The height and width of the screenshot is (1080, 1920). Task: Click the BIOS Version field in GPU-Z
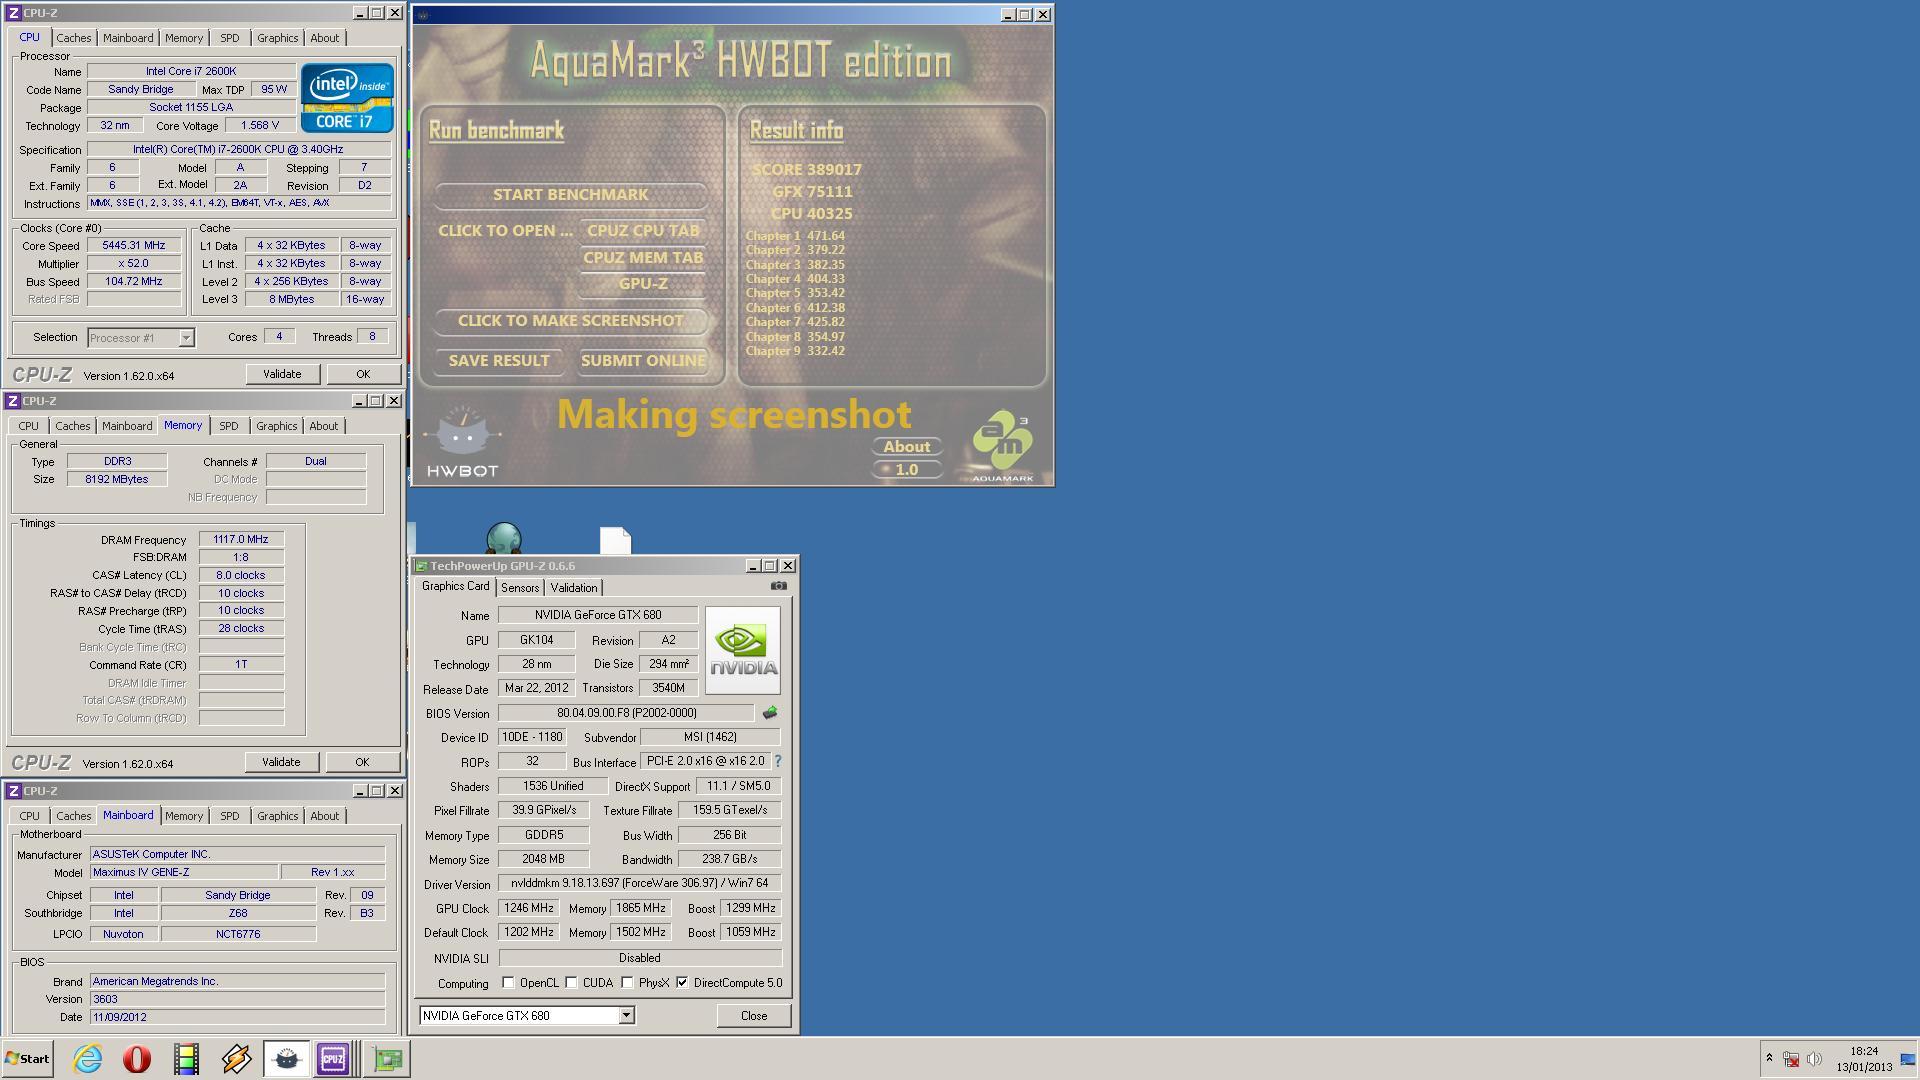pyautogui.click(x=626, y=713)
